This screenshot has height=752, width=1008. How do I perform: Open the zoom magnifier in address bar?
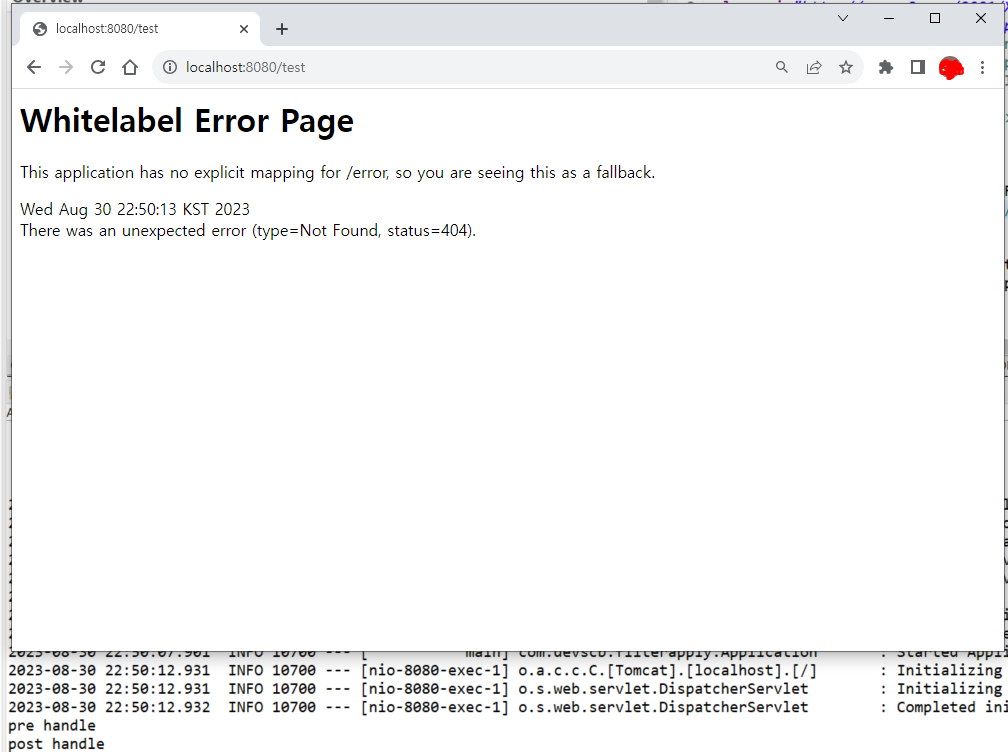pos(782,67)
